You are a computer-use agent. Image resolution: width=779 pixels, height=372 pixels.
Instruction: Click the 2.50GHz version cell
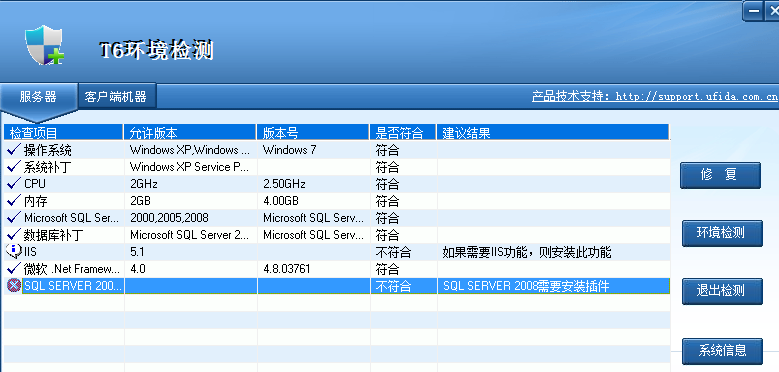tap(284, 184)
